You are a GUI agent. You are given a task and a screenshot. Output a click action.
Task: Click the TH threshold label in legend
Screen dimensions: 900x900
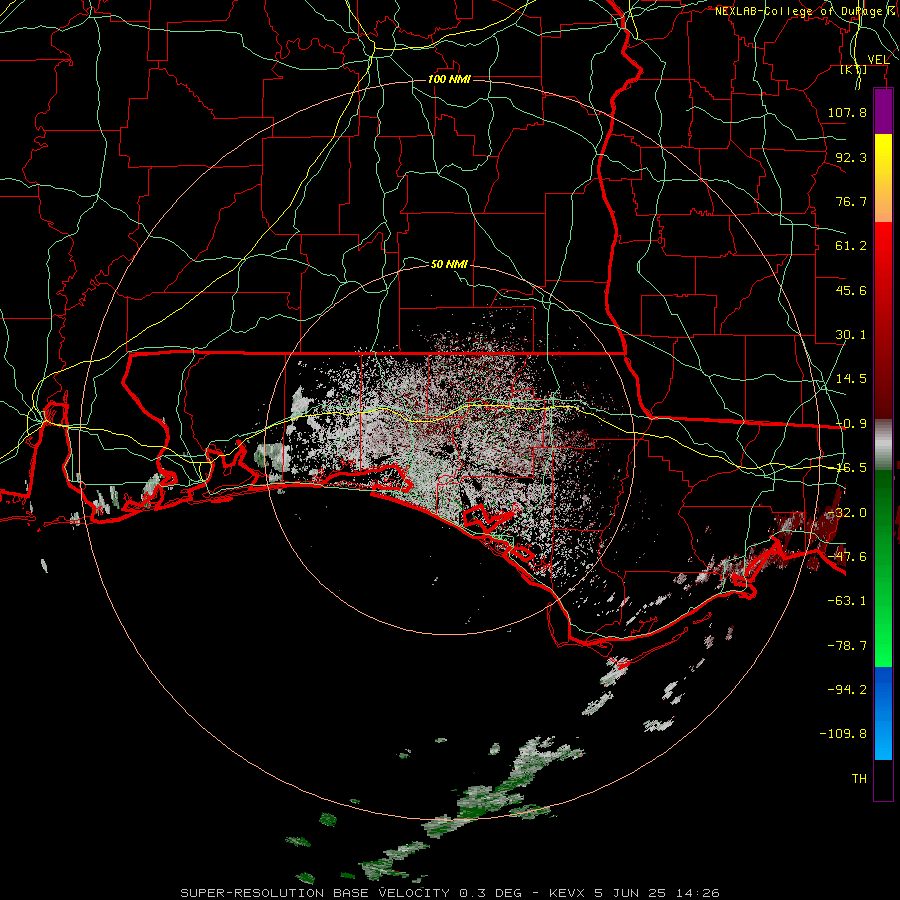(859, 779)
